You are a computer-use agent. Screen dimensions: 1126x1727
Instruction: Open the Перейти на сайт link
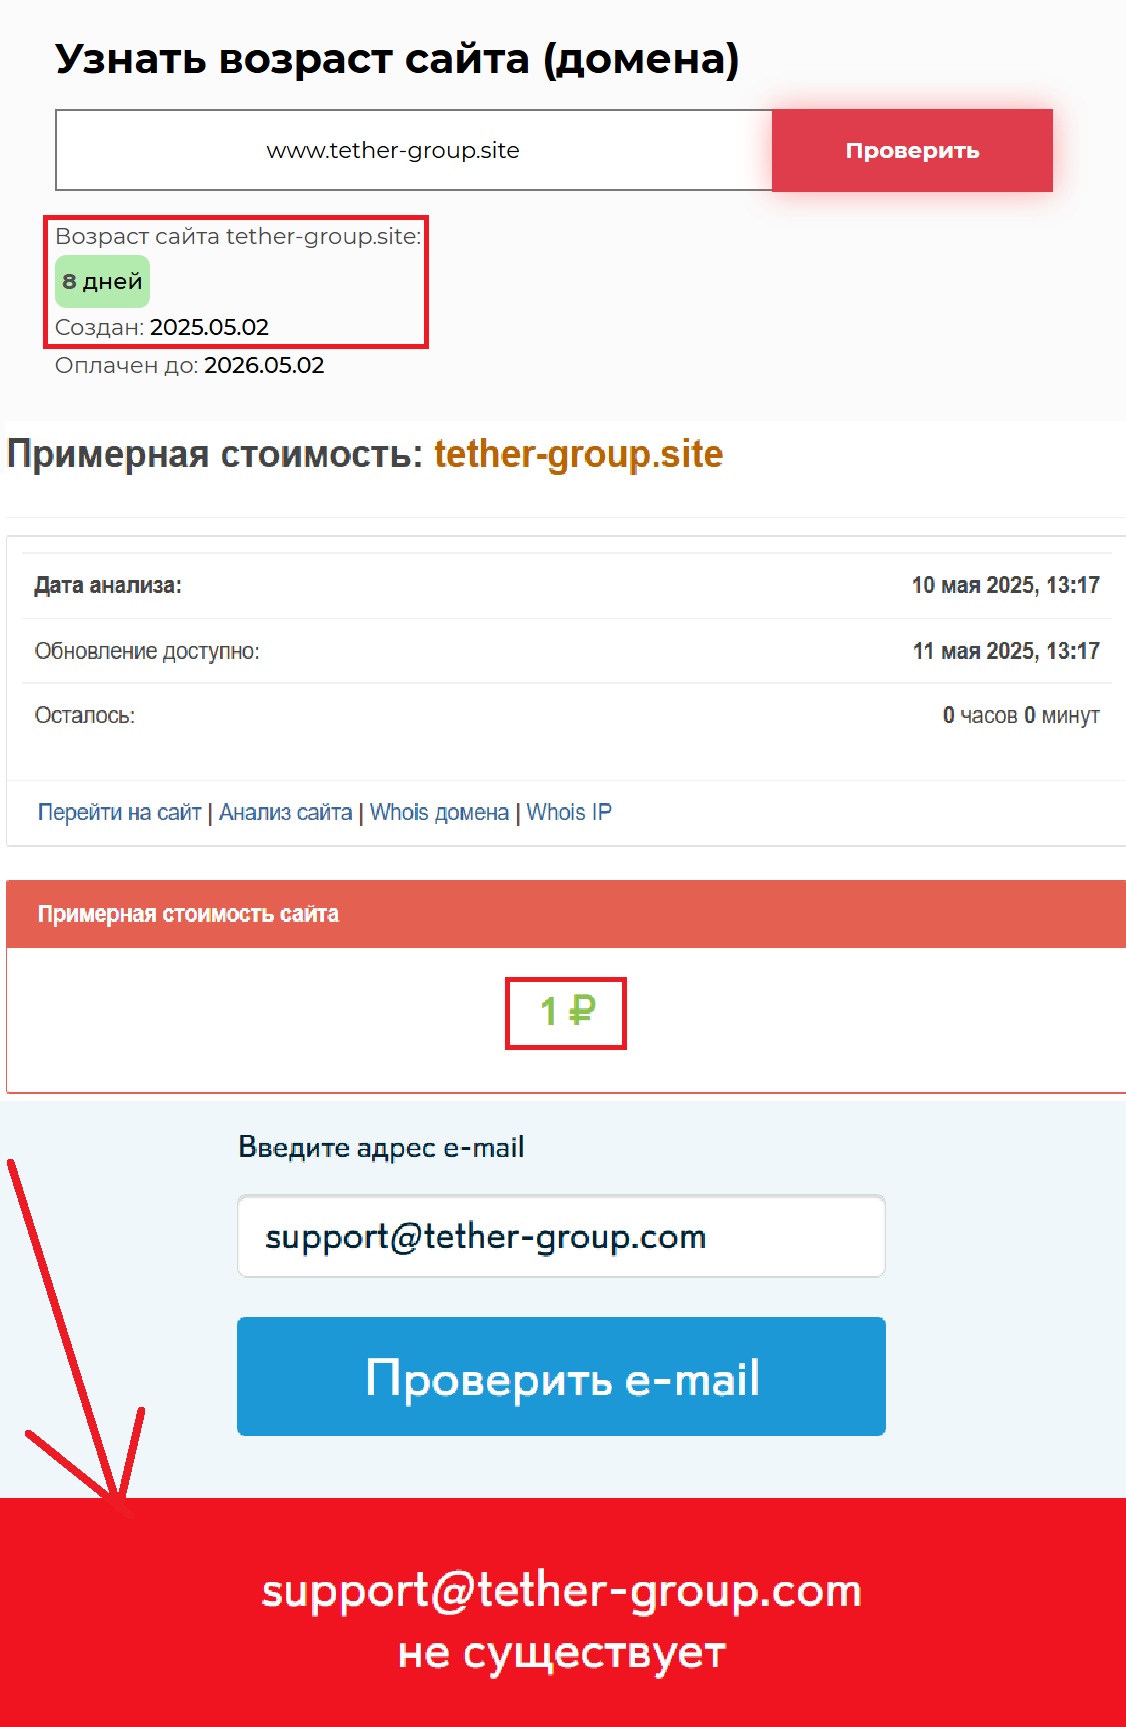click(x=120, y=812)
